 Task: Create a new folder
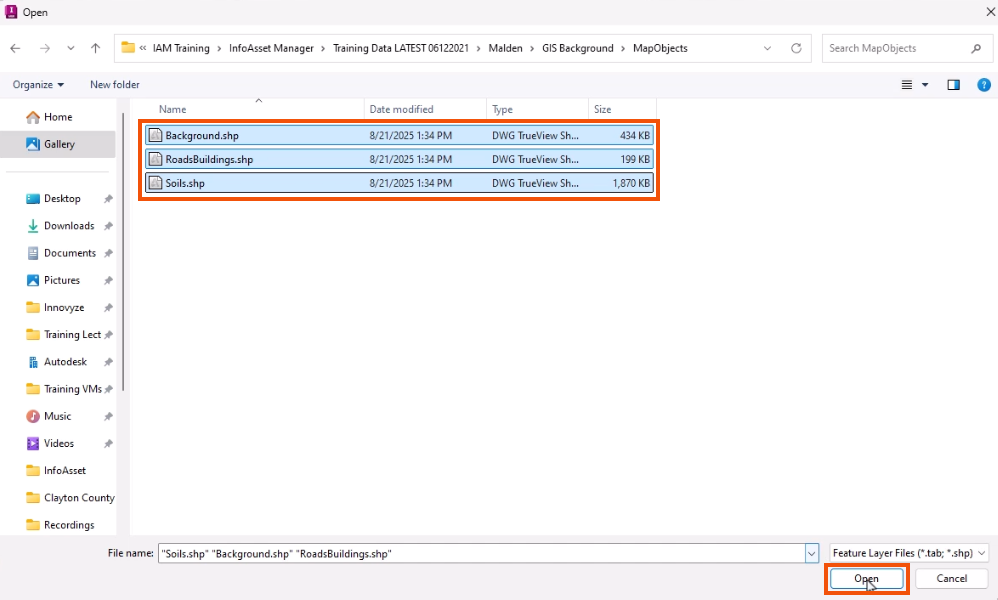point(114,85)
